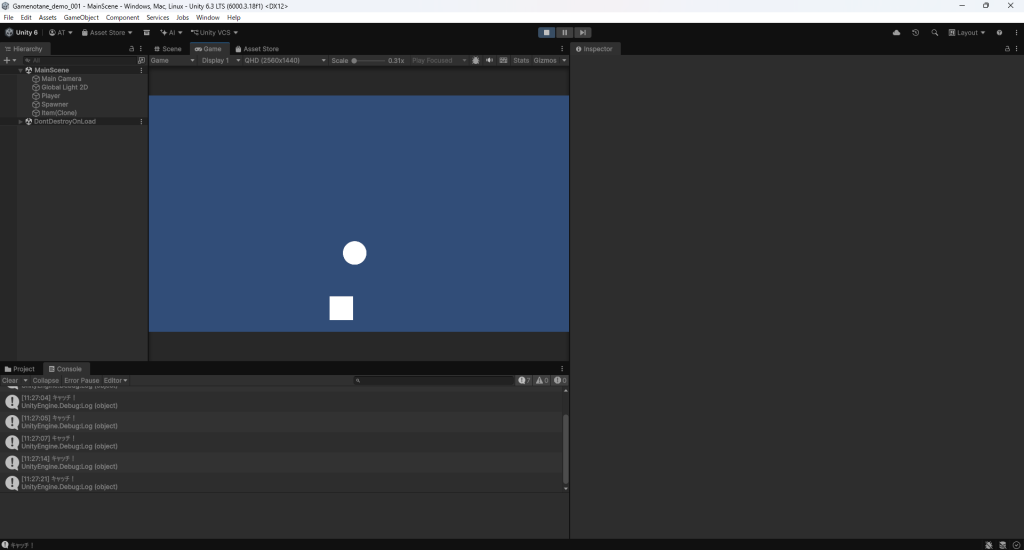This screenshot has height=550, width=1024.
Task: Collapse the MainScene tree
Action: (x=20, y=70)
